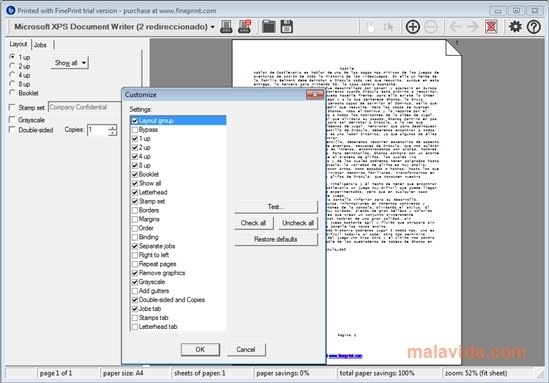Screen dimensions: 549x383
Task: Click the 'total paper savings: 100%' status entry
Action: pyautogui.click(x=377, y=373)
